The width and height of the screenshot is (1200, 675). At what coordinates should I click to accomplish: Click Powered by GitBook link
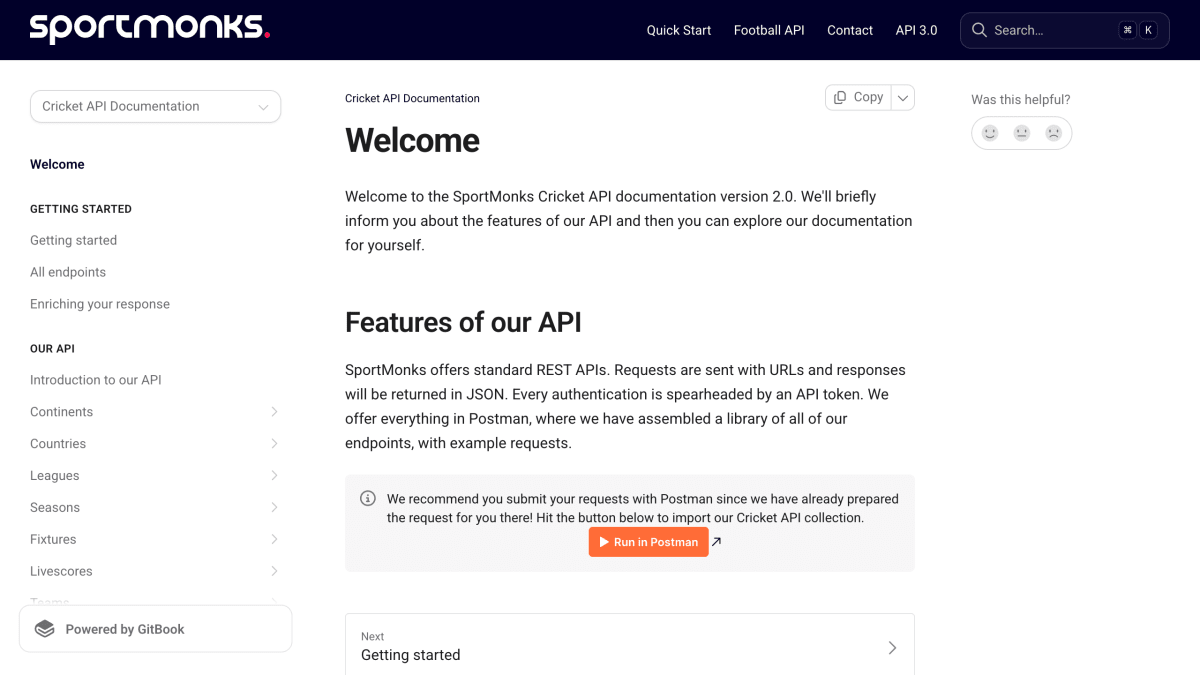coord(155,629)
